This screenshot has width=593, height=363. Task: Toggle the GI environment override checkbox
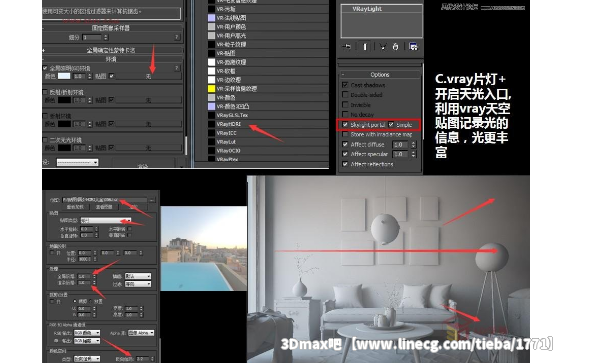click(45, 68)
